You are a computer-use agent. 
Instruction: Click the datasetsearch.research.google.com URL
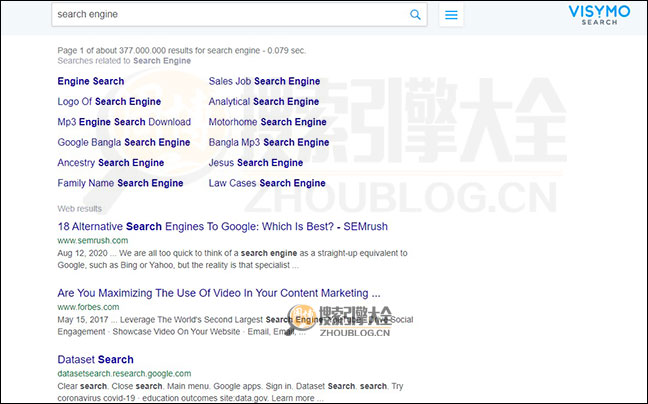click(x=124, y=373)
